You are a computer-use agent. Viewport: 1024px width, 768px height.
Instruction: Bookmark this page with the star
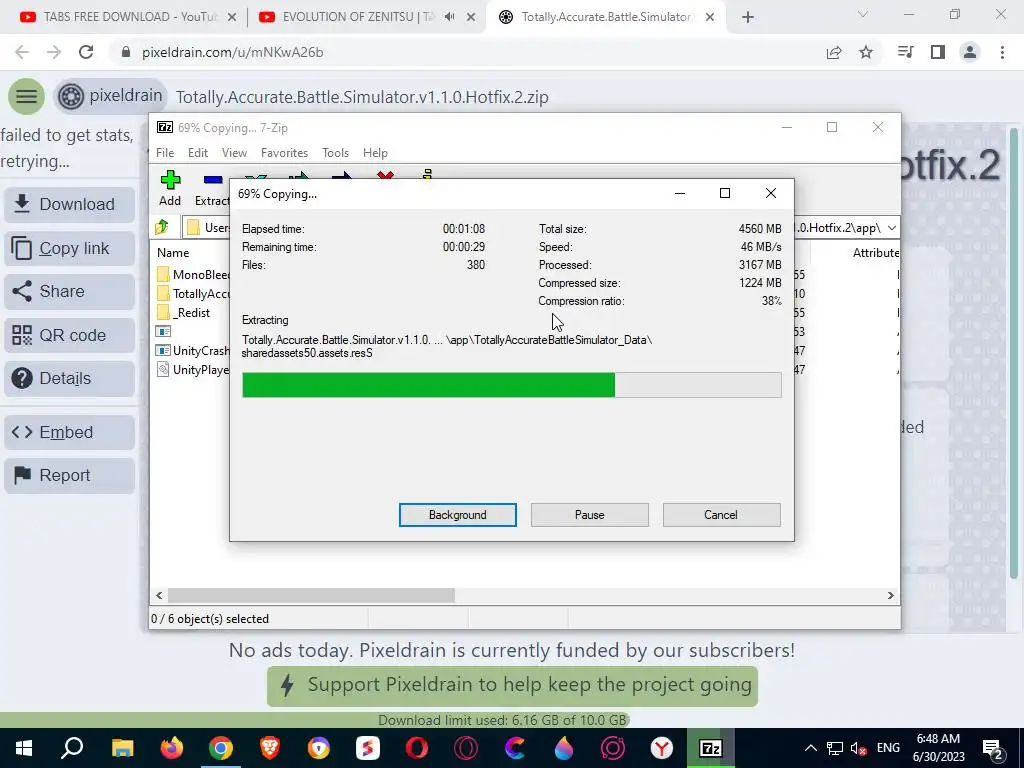click(866, 52)
